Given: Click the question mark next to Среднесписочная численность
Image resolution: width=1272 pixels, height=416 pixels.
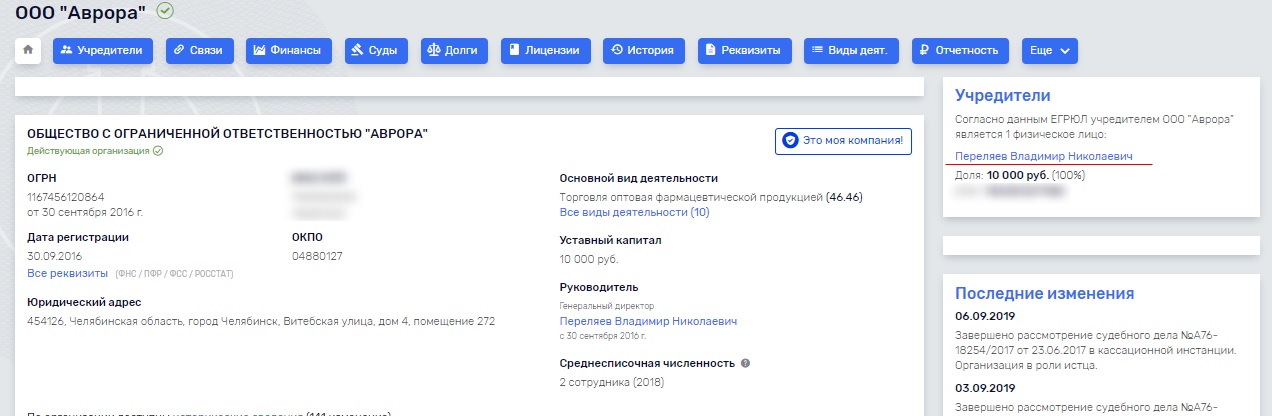Looking at the screenshot, I should (x=746, y=364).
